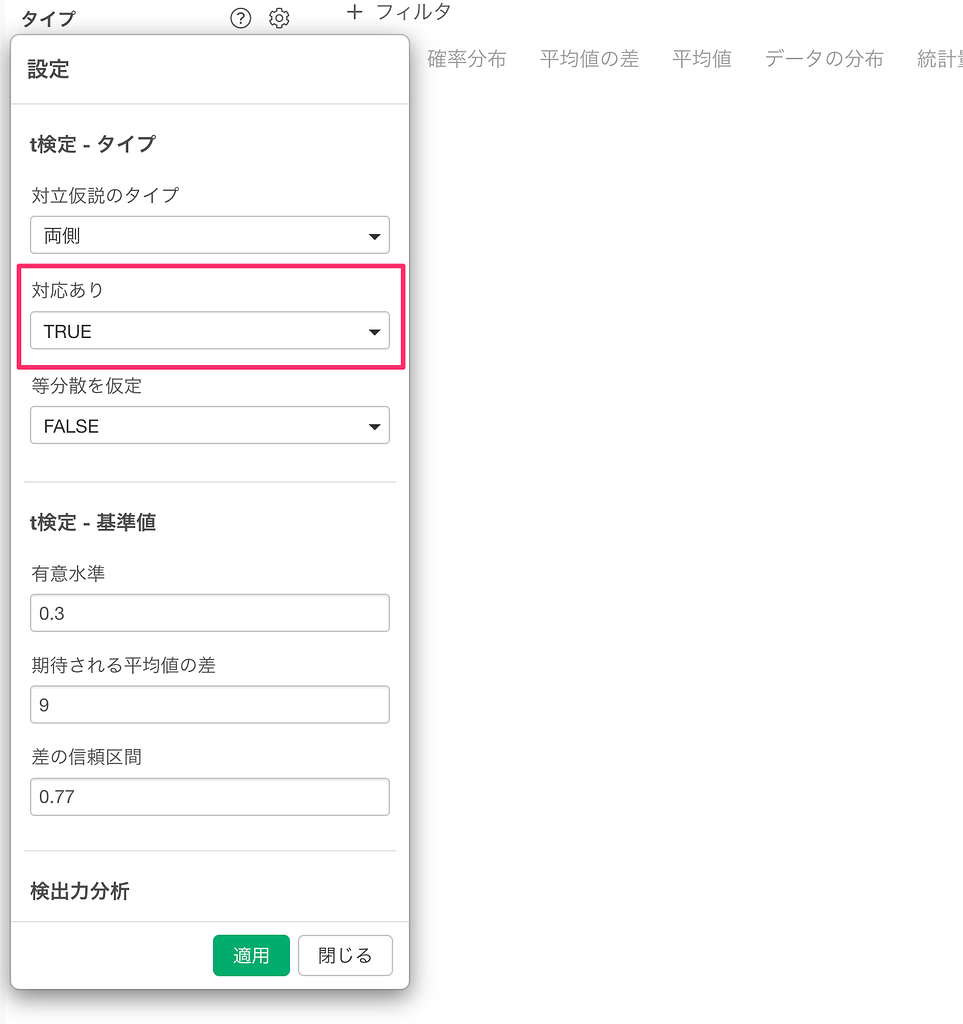Open the データの分布 view
Screen dimensions: 963x1024
click(x=823, y=59)
